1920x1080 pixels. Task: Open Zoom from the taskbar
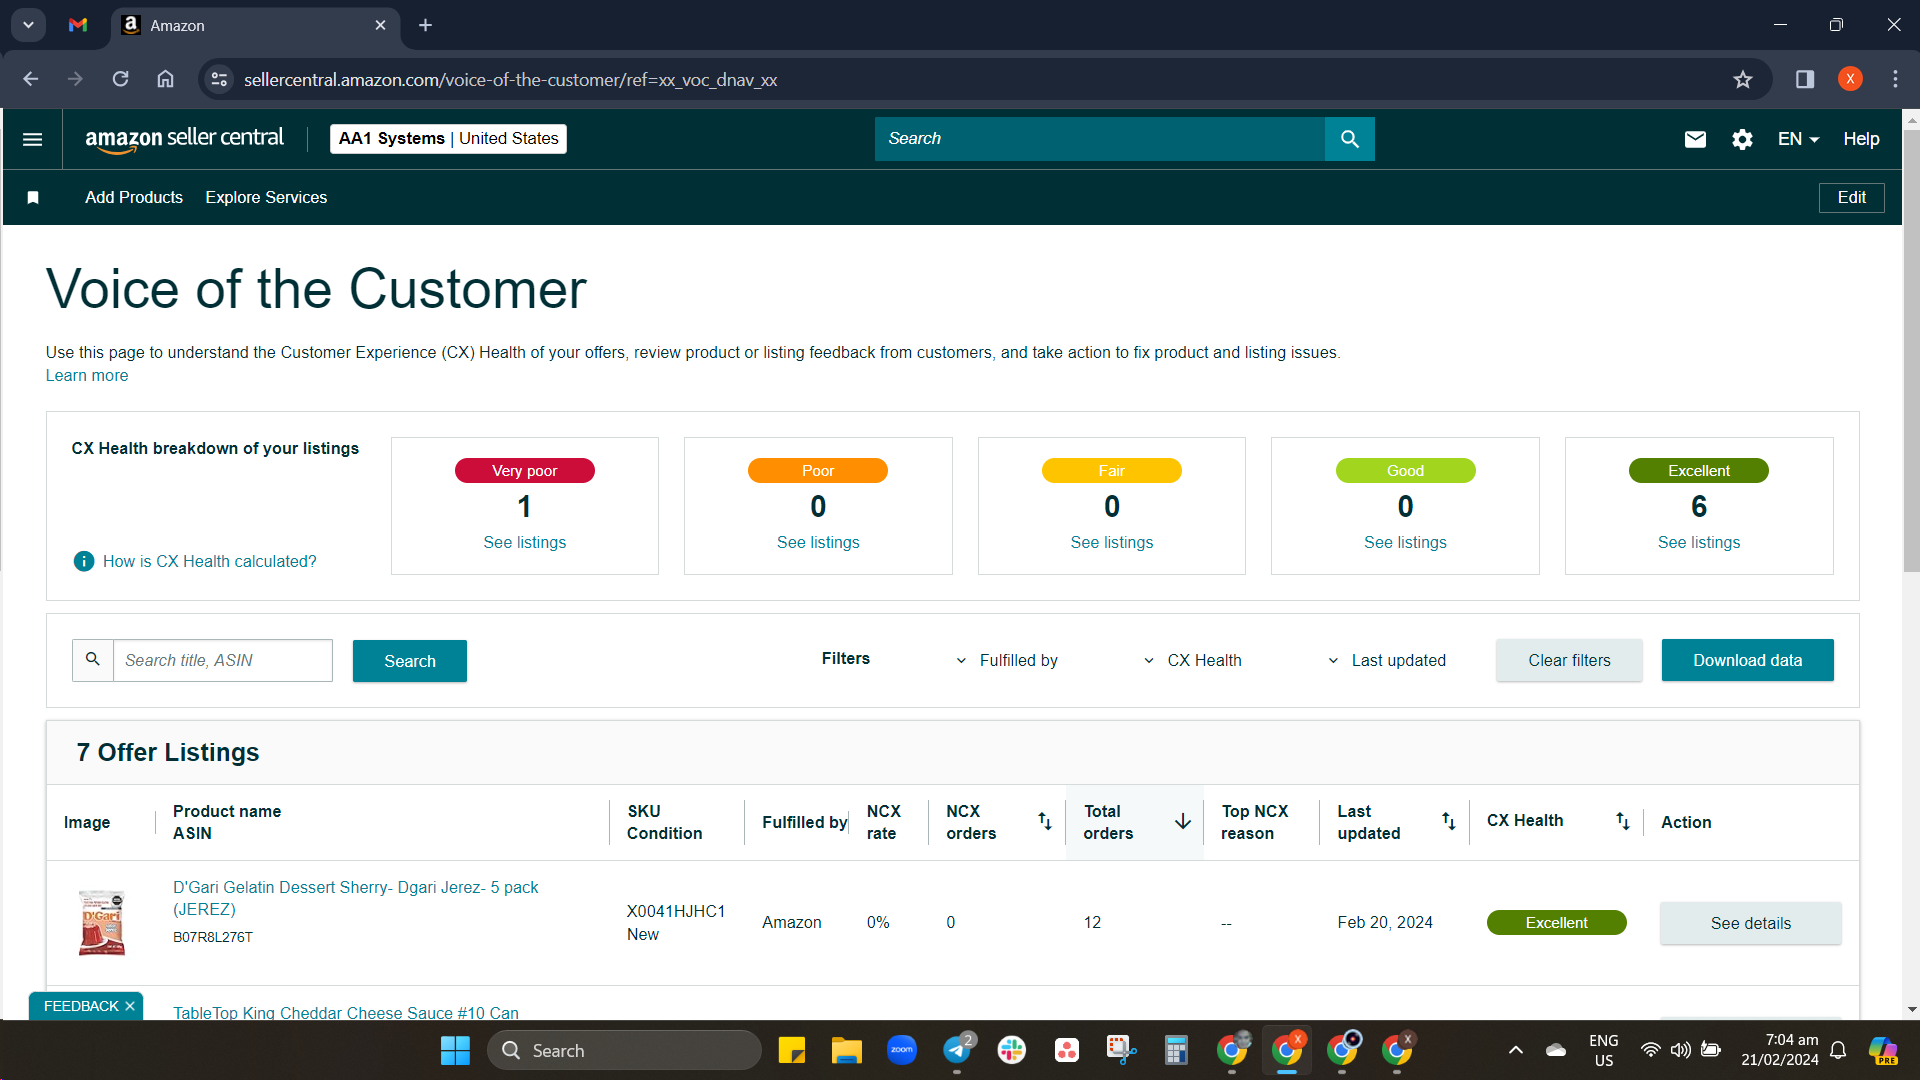point(901,1050)
